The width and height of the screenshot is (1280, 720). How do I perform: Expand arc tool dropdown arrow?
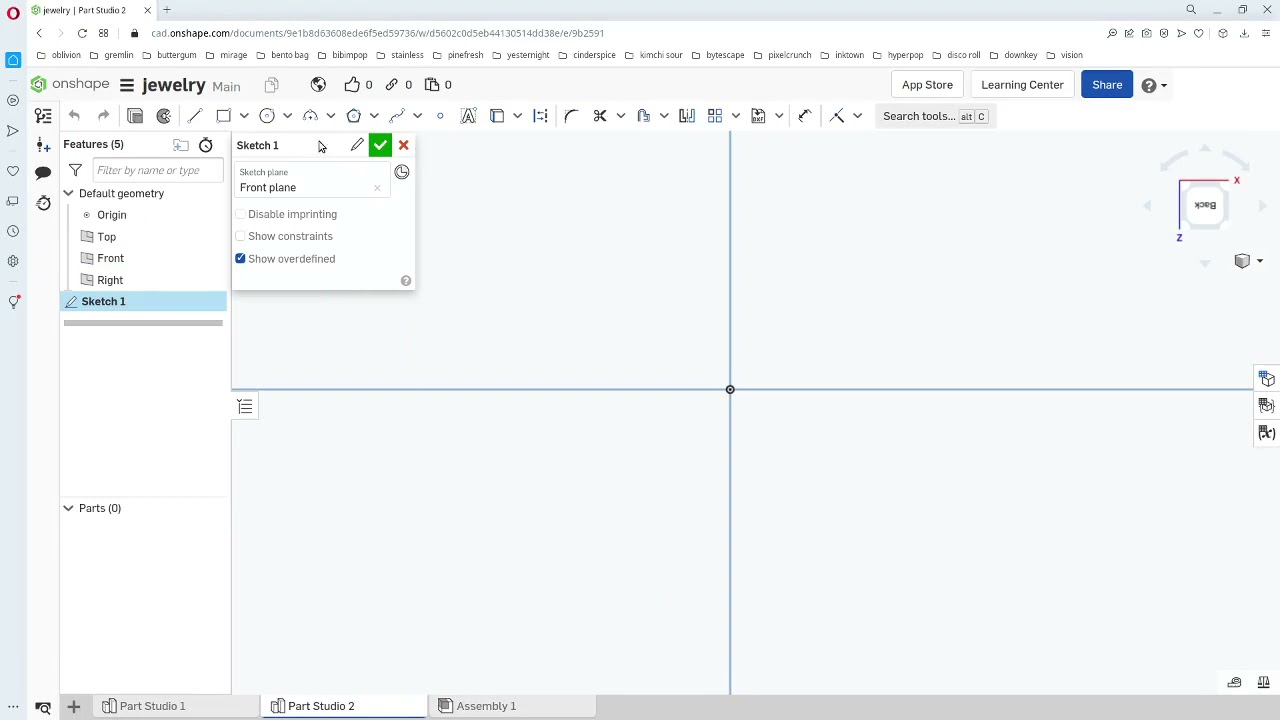pyautogui.click(x=331, y=116)
